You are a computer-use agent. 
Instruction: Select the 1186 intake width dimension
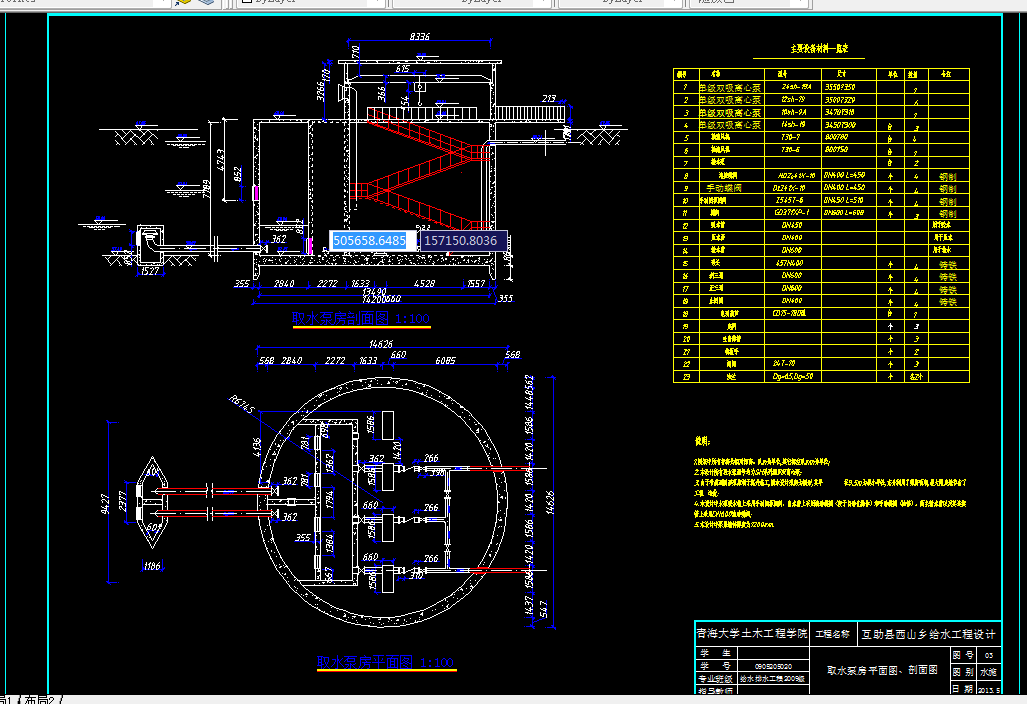[x=152, y=566]
